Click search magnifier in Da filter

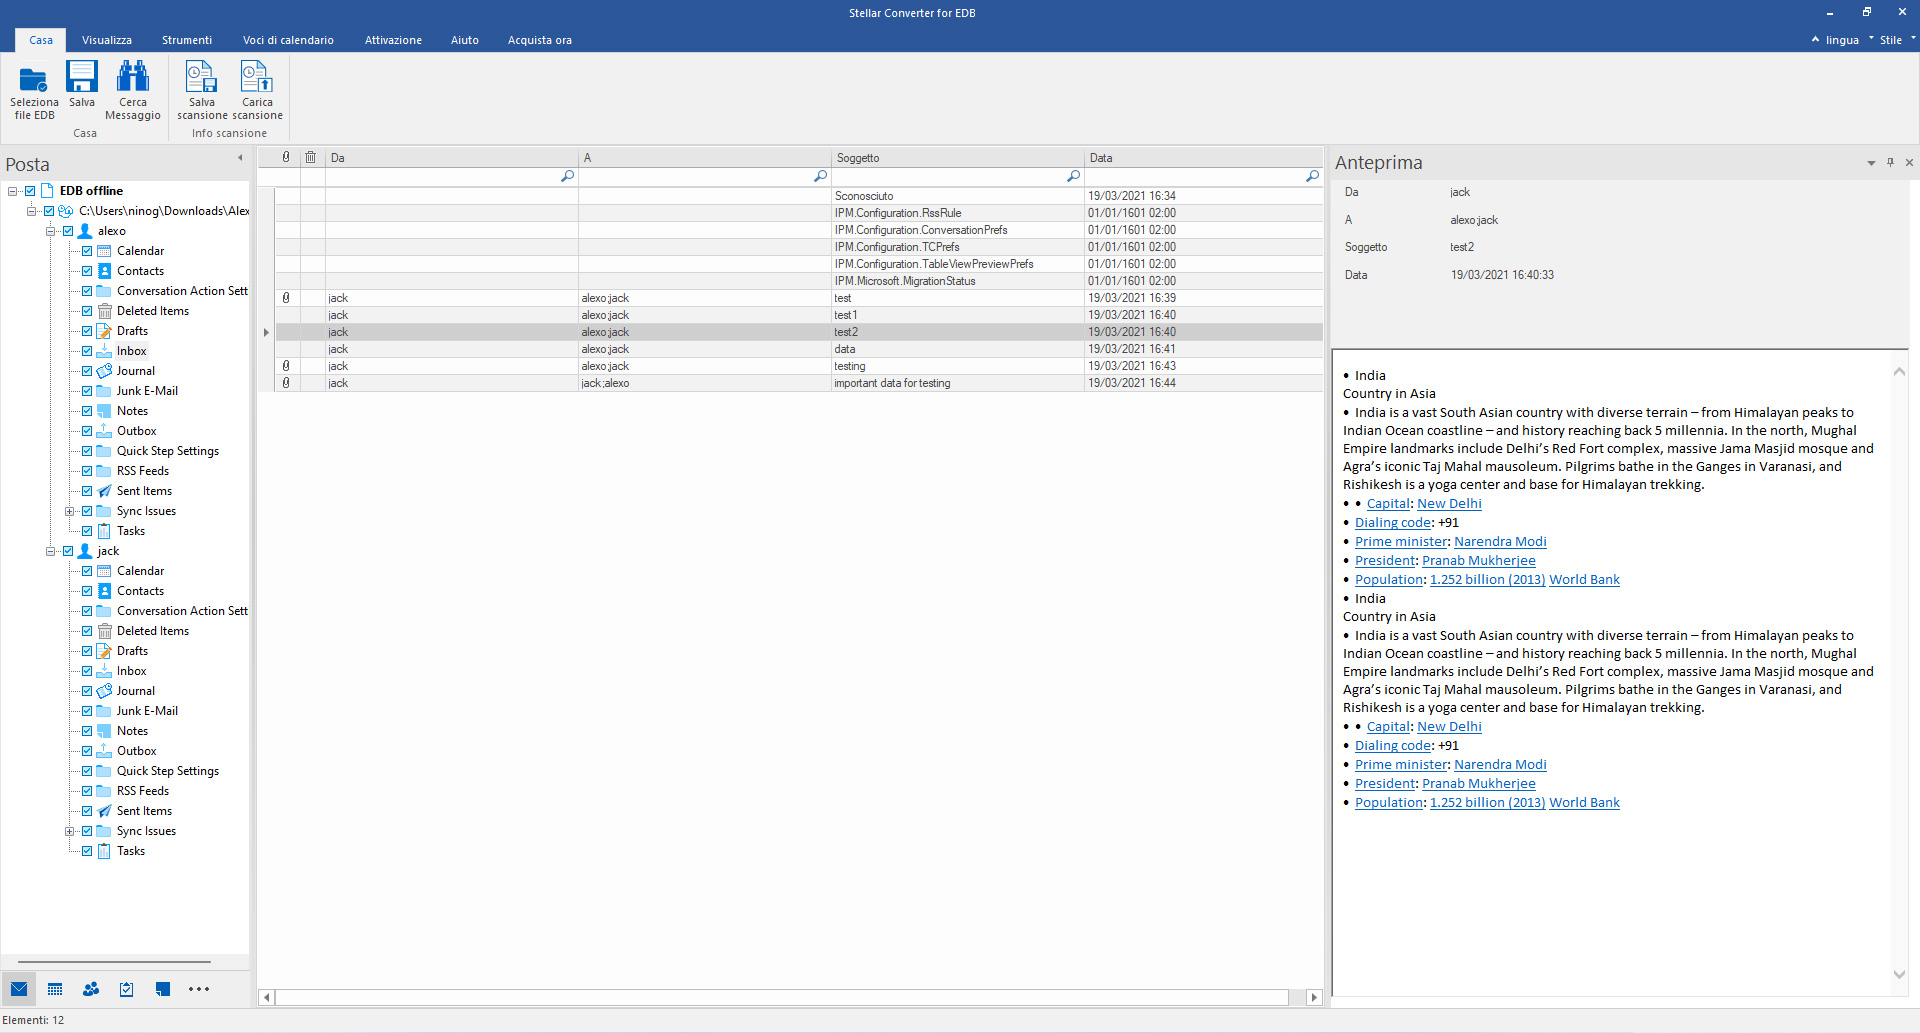(x=567, y=176)
